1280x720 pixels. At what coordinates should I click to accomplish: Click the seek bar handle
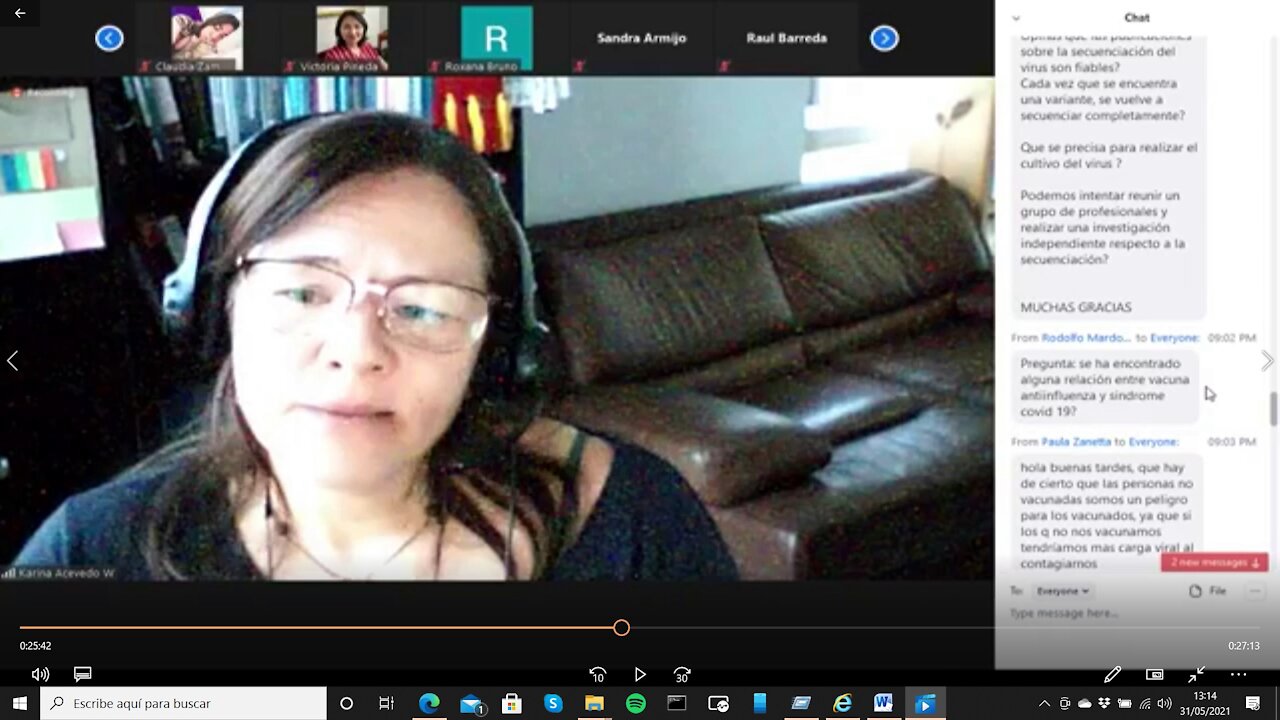[x=621, y=628]
